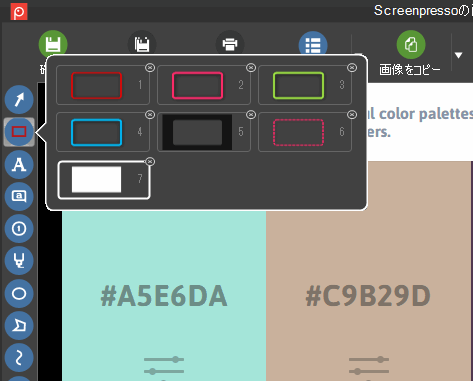Image resolution: width=473 pixels, height=381 pixels.
Task: Choose red rectangle style preset 1
Action: coord(103,85)
